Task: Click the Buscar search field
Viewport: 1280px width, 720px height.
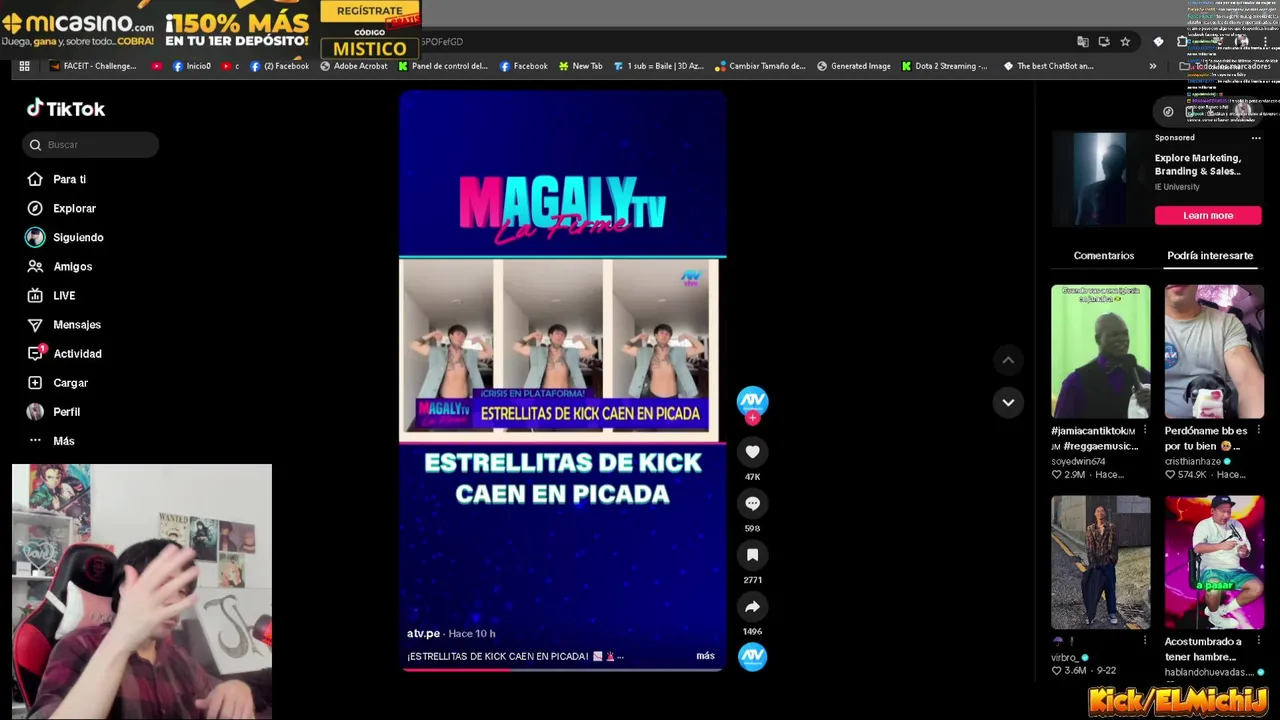Action: pos(90,145)
